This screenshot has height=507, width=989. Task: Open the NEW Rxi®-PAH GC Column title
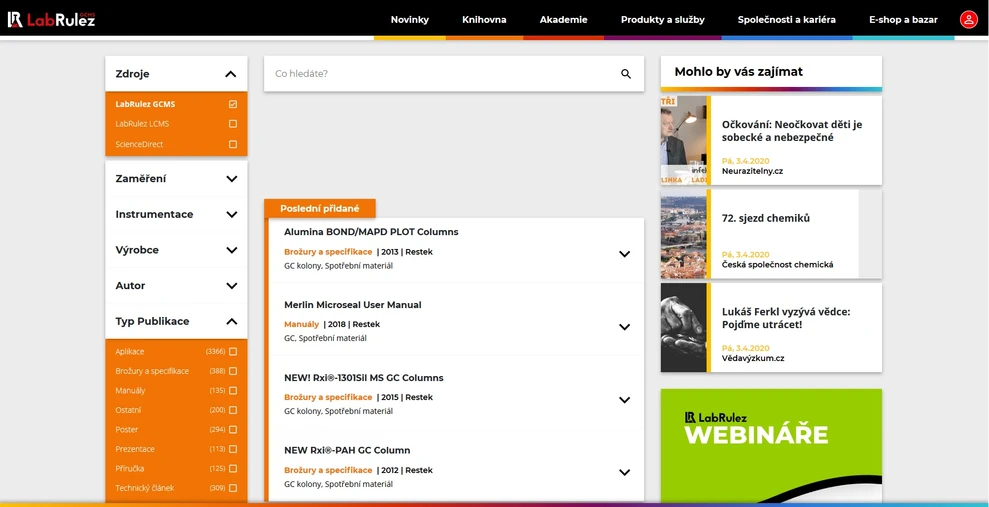click(x=347, y=451)
